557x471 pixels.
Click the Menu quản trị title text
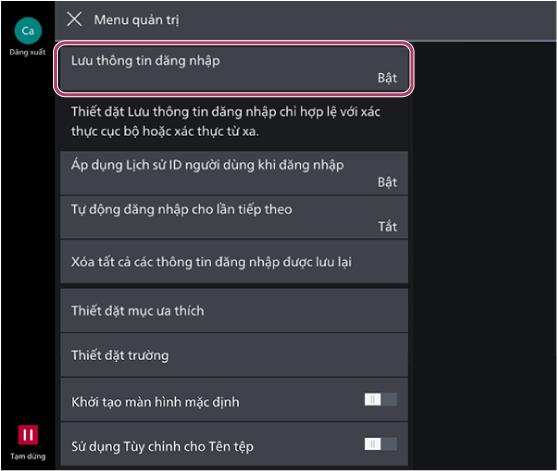(x=136, y=20)
